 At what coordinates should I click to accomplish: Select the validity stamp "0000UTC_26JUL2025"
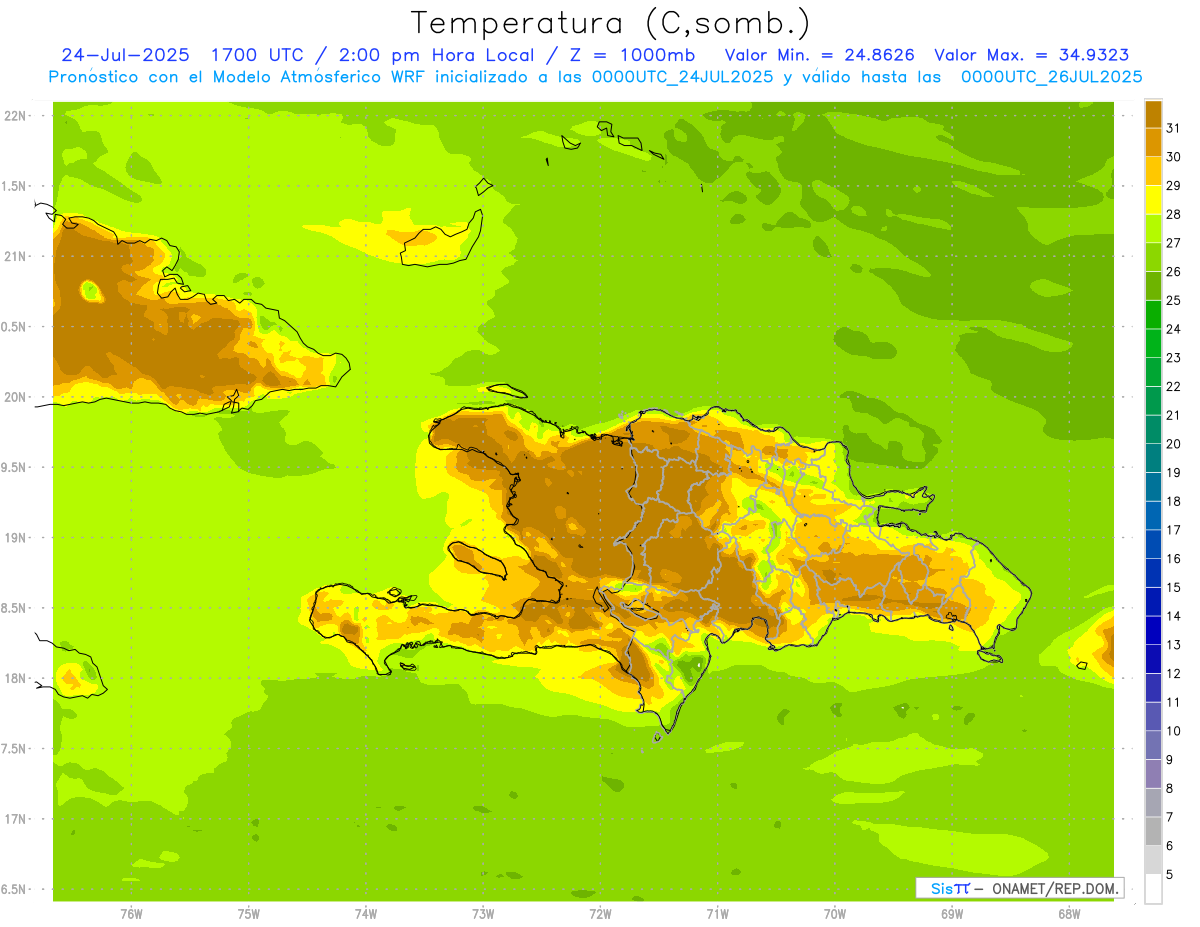(1051, 77)
